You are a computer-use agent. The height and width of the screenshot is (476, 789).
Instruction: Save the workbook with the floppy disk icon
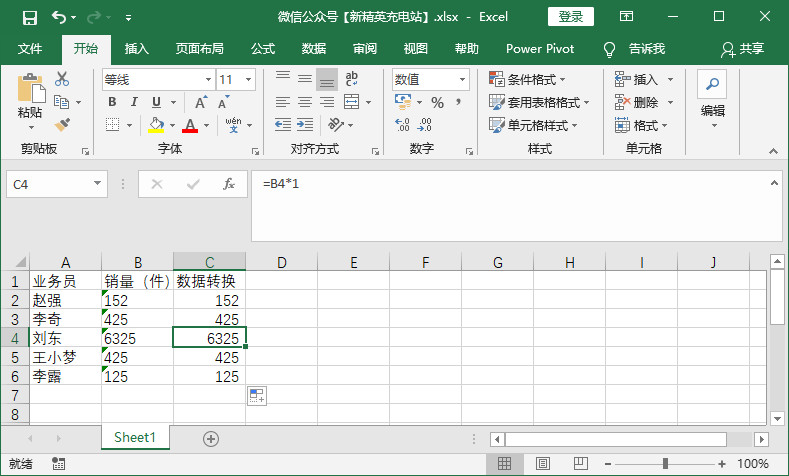(x=30, y=18)
